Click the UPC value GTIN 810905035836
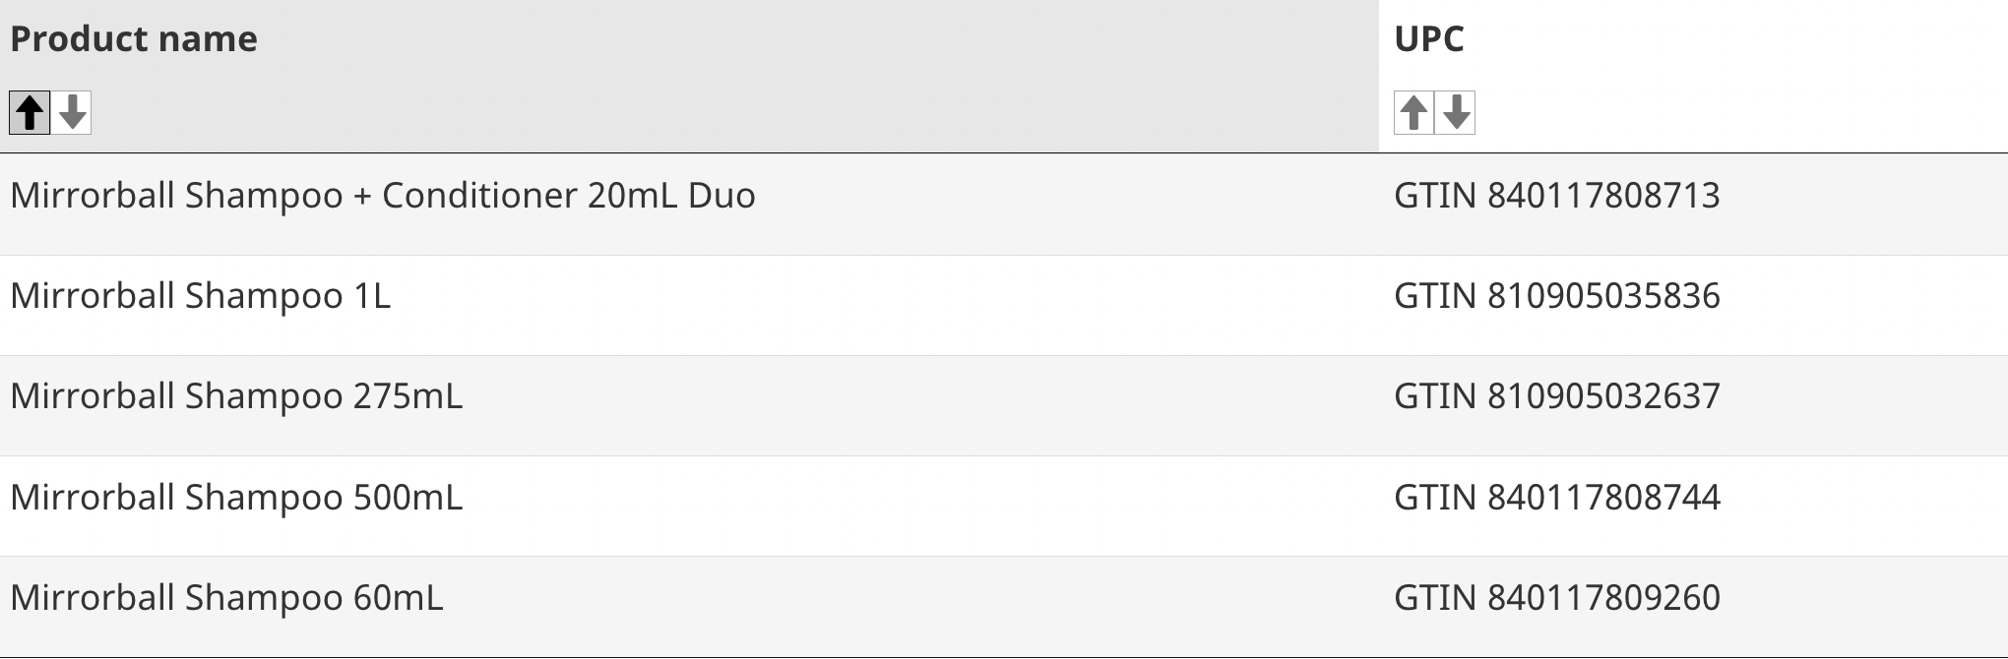Screen dimensions: 2008x659 [1556, 296]
